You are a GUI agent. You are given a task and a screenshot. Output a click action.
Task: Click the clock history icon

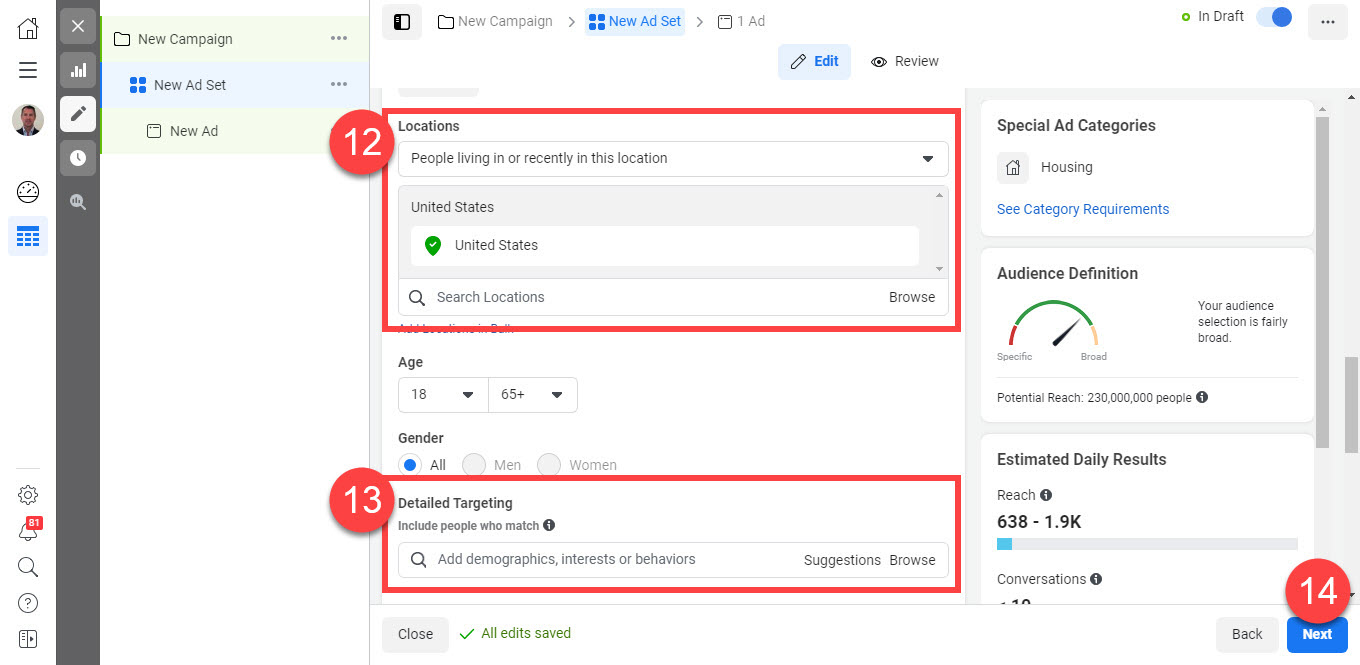point(78,158)
